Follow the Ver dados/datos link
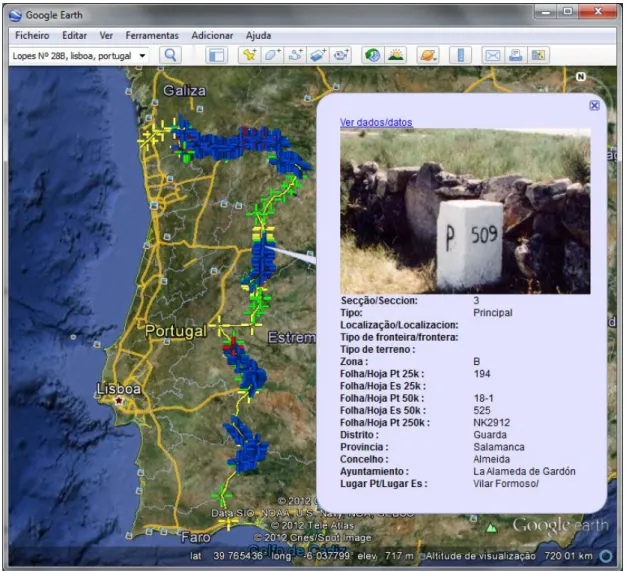Image resolution: width=626 pixels, height=571 pixels. [376, 122]
